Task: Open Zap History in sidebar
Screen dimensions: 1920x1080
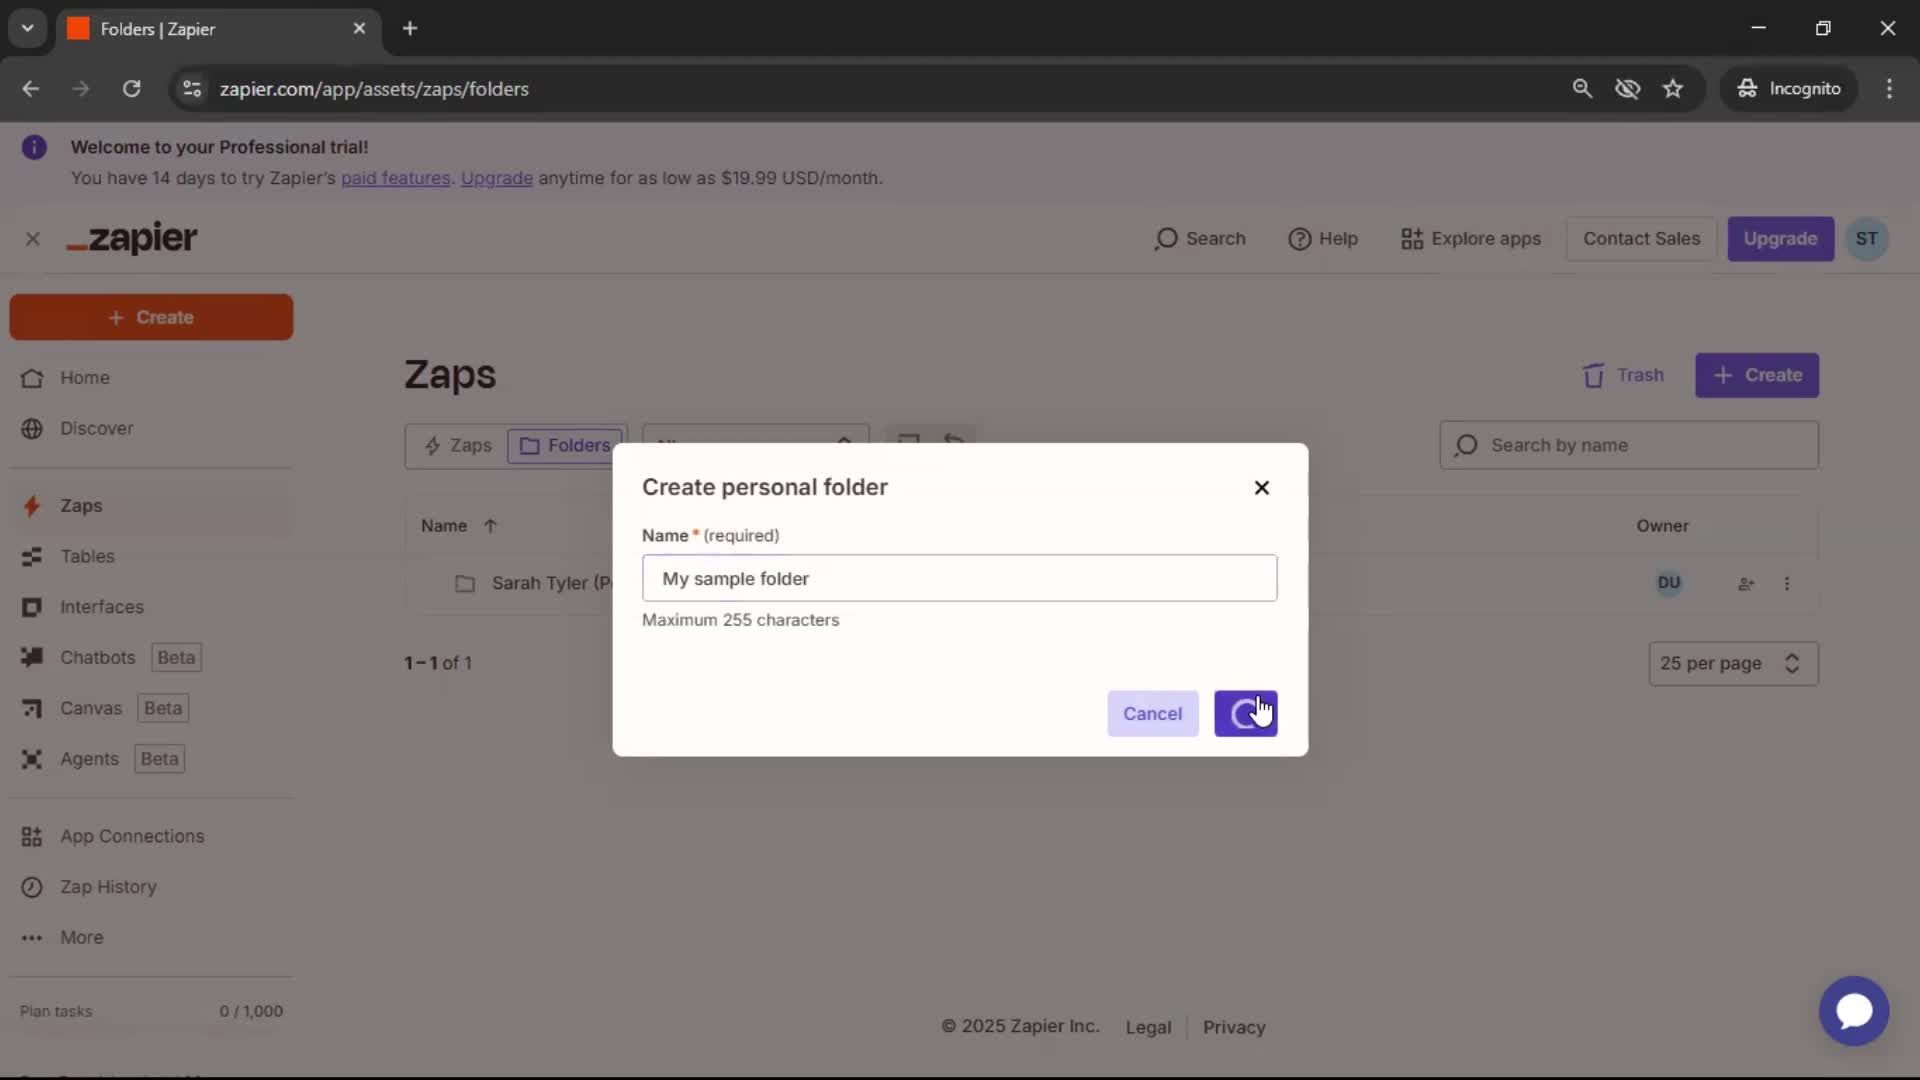Action: pos(150,887)
